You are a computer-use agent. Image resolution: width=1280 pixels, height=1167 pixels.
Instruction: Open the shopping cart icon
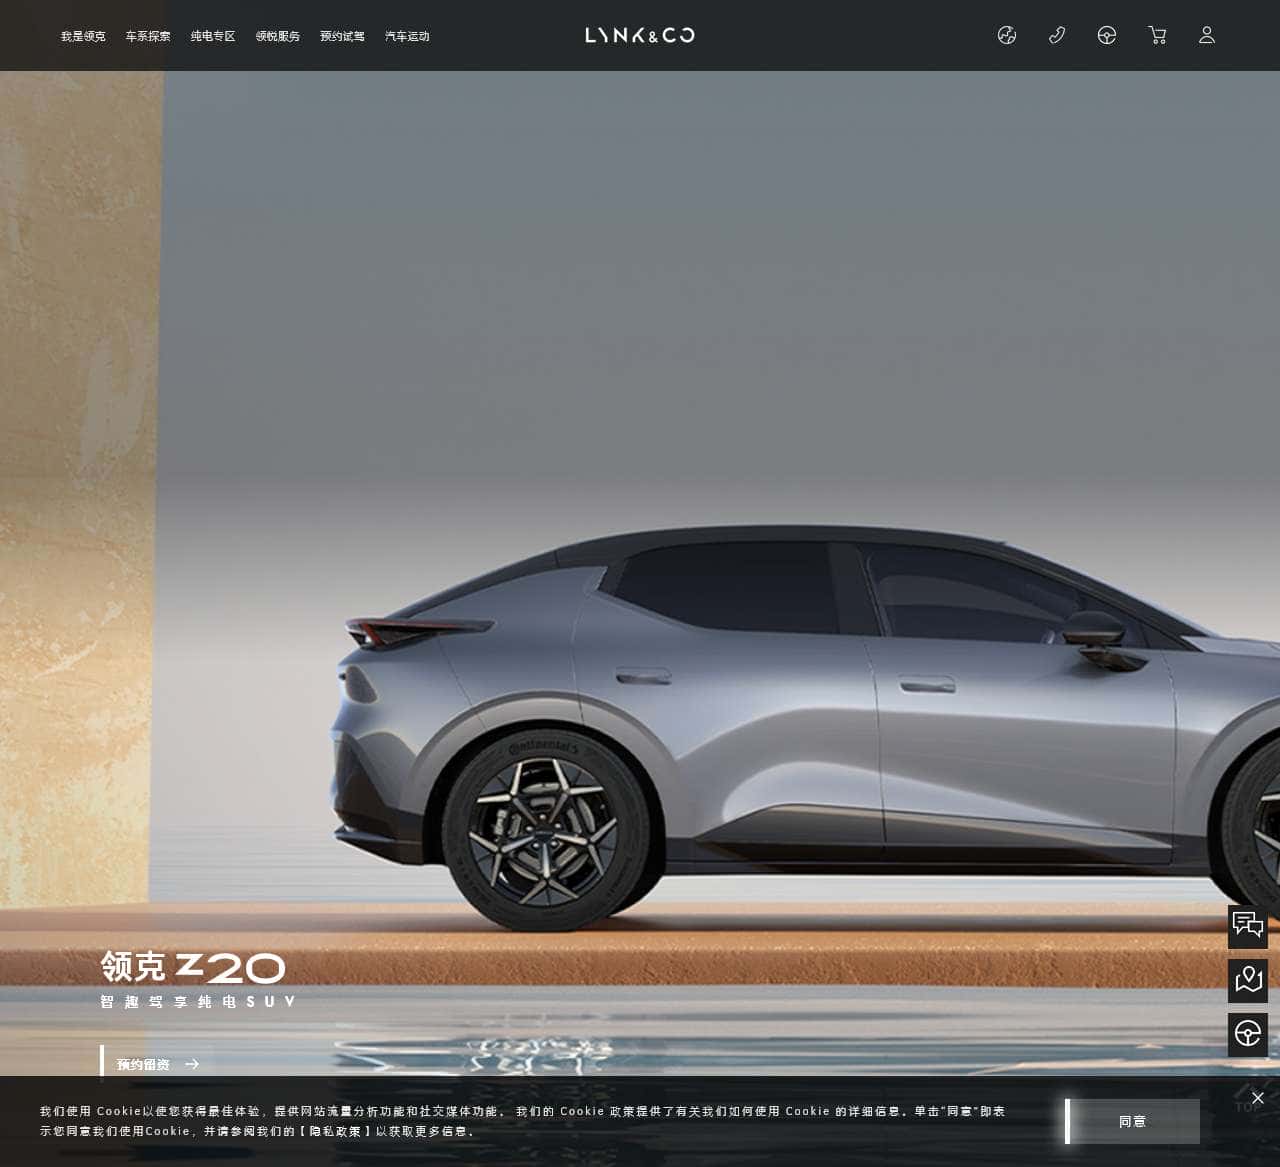[1157, 35]
